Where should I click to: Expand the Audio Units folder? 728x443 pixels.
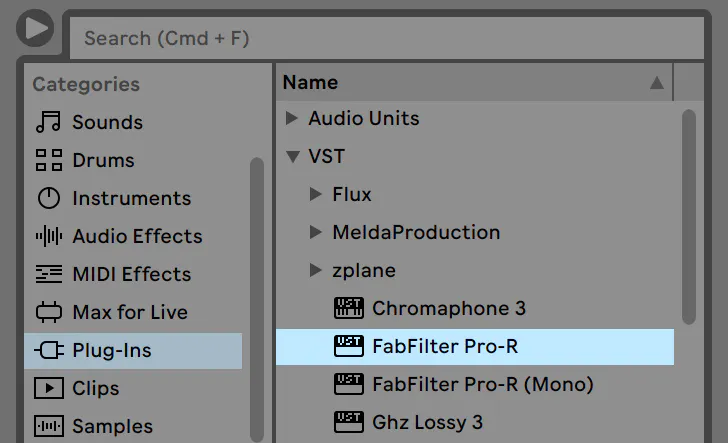292,118
